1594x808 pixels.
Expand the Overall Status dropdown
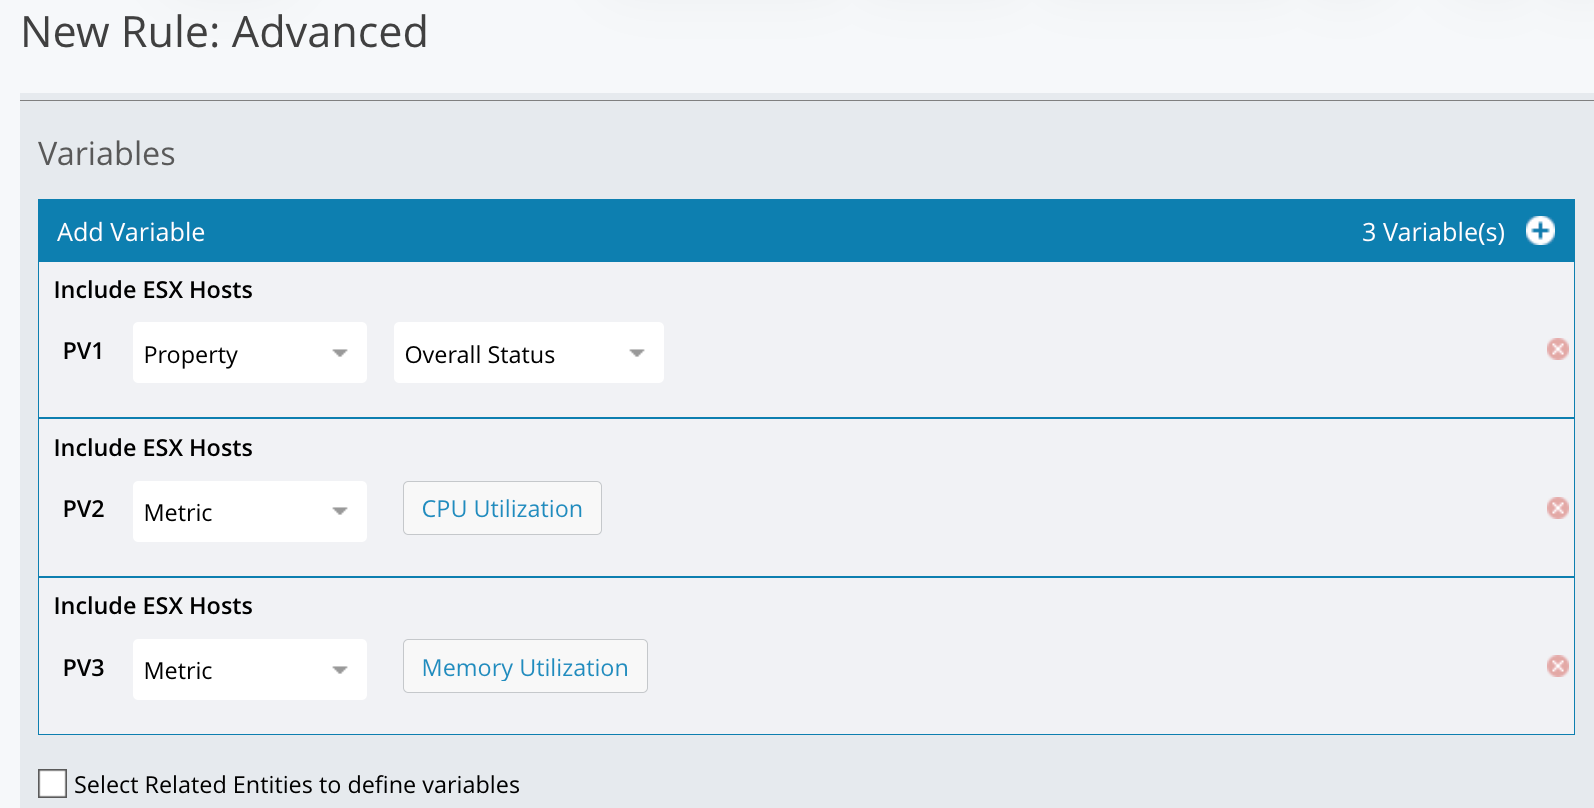[528, 353]
